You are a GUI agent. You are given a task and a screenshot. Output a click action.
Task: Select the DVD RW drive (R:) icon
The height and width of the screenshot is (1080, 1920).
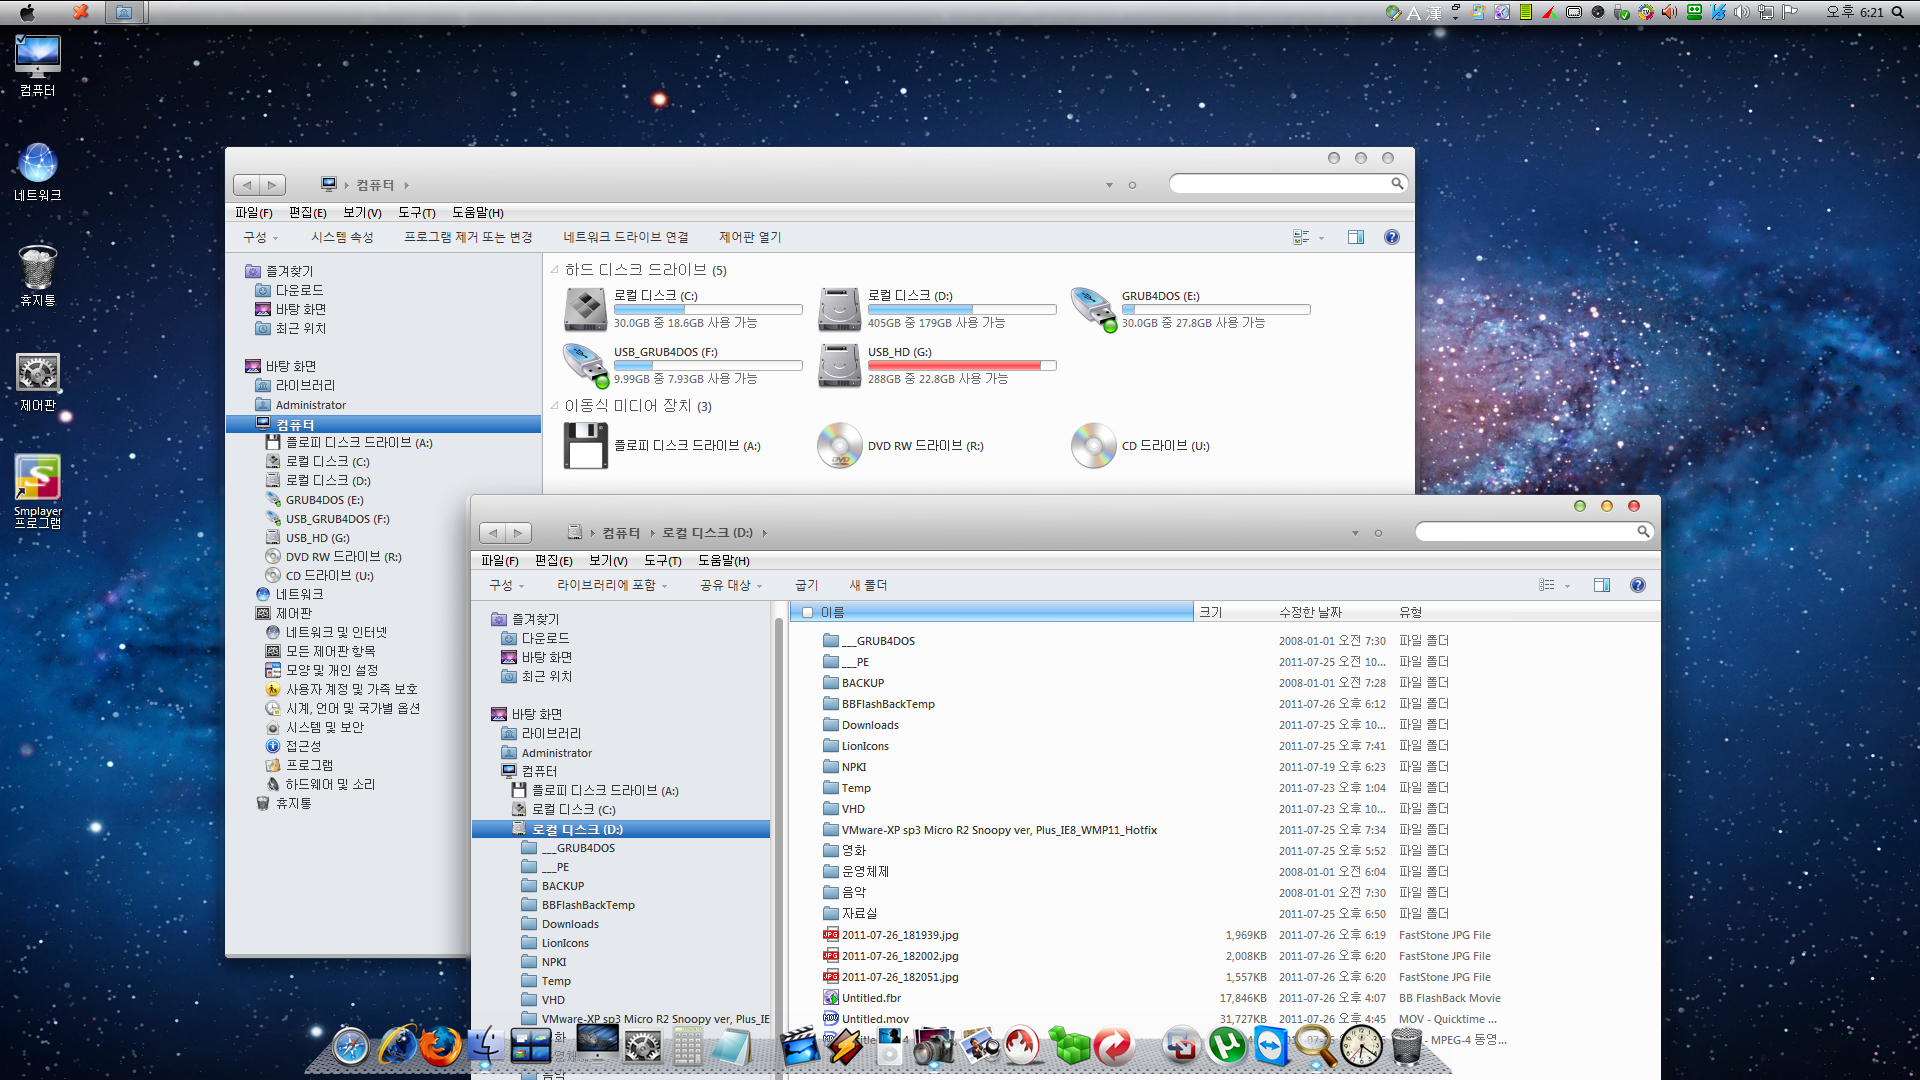[x=839, y=446]
